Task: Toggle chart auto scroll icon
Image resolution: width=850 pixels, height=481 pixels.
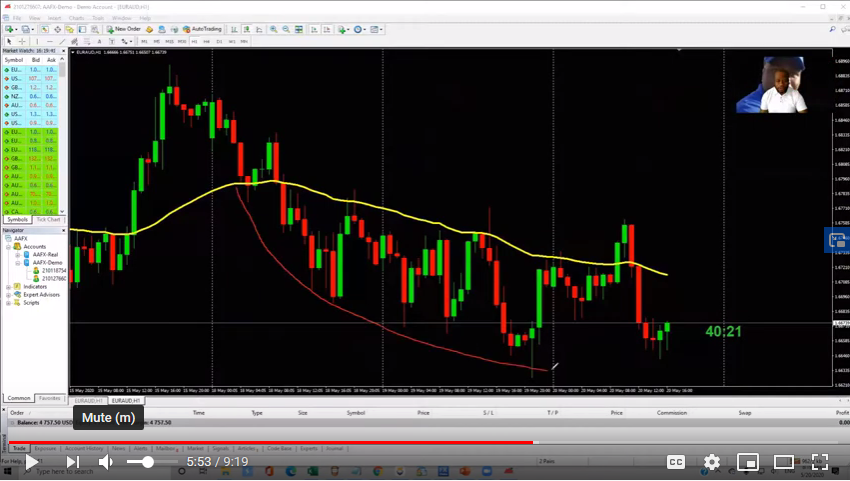Action: pyautogui.click(x=314, y=29)
